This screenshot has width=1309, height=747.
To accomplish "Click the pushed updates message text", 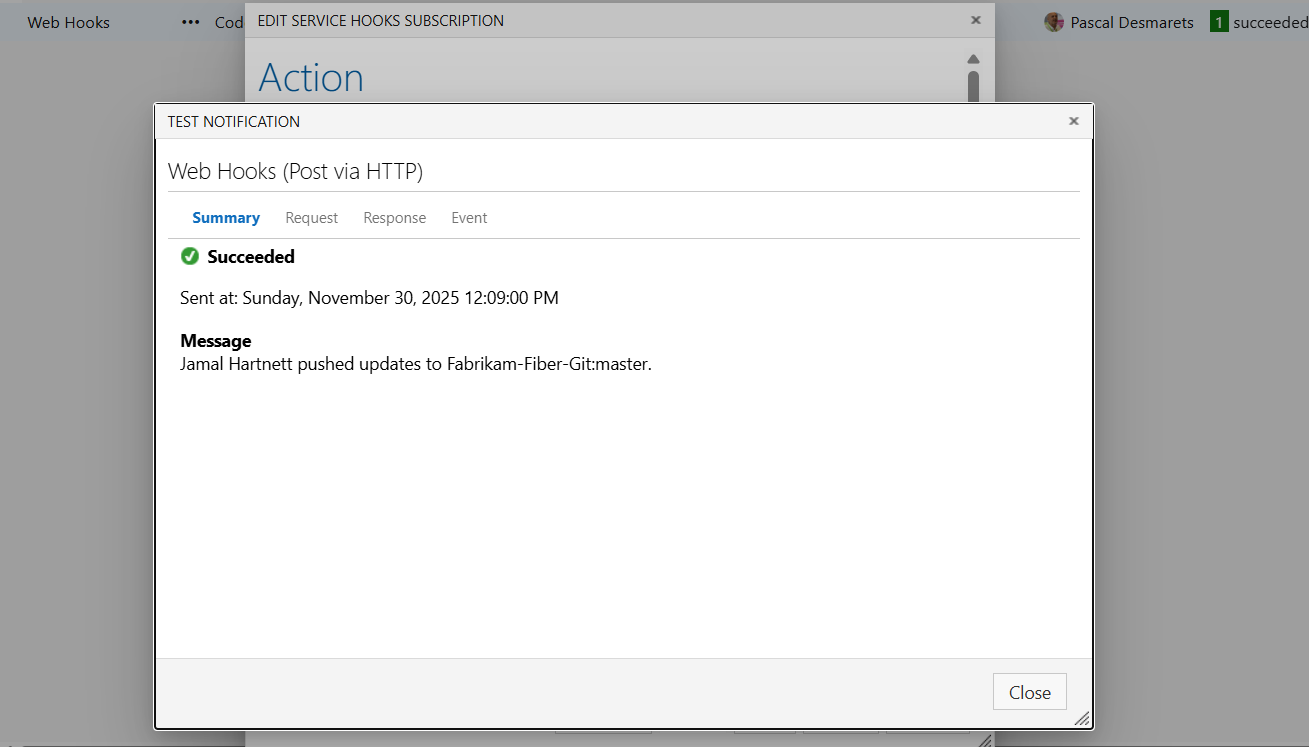I will [x=416, y=364].
